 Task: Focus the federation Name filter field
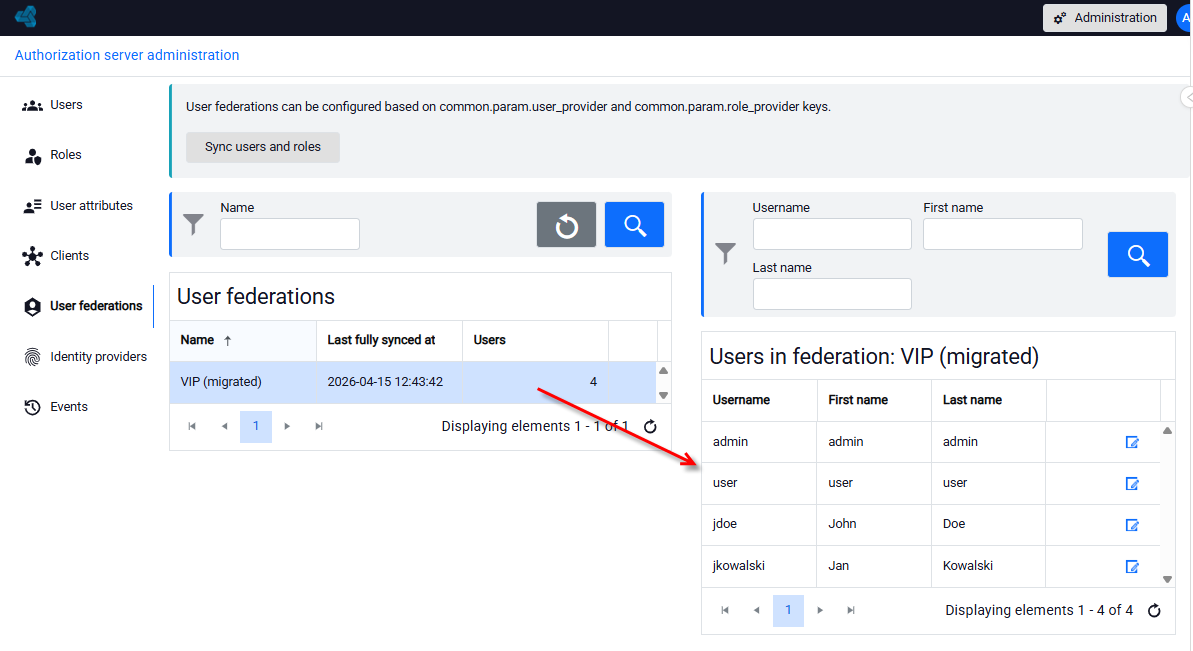point(290,234)
